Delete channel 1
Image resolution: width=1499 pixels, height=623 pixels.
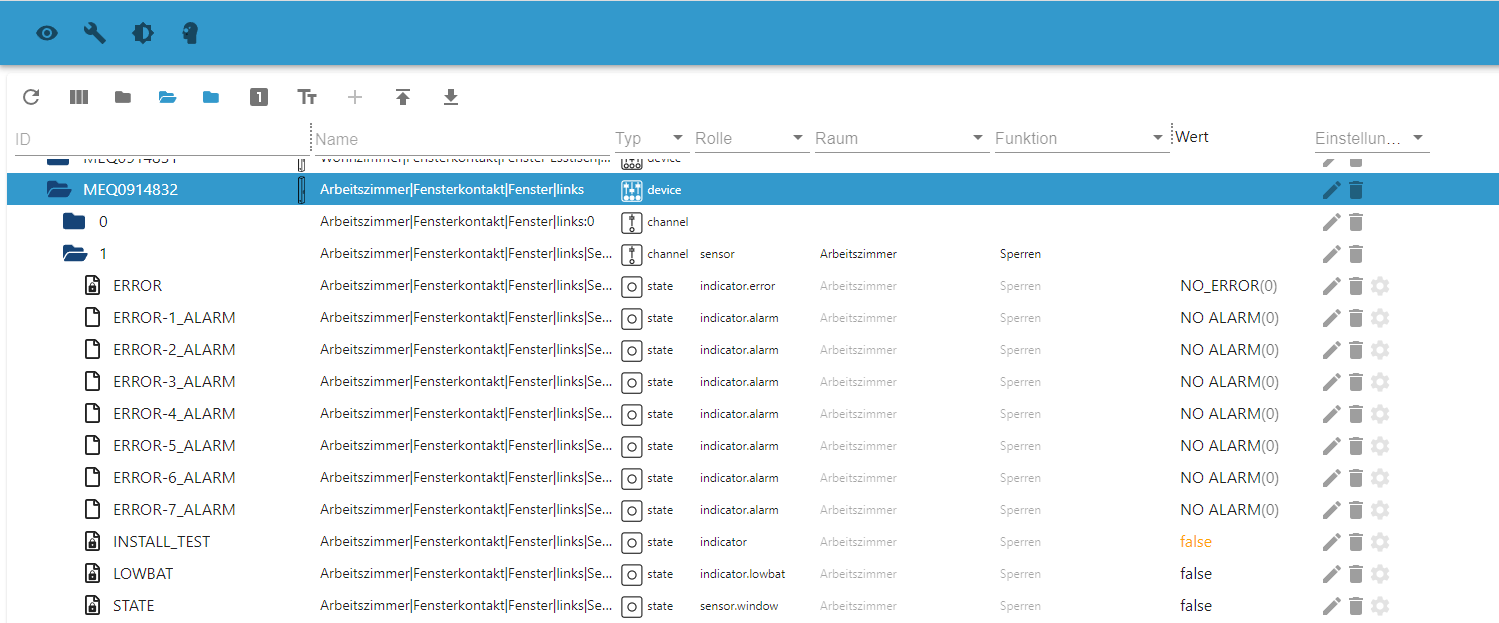click(x=1356, y=254)
